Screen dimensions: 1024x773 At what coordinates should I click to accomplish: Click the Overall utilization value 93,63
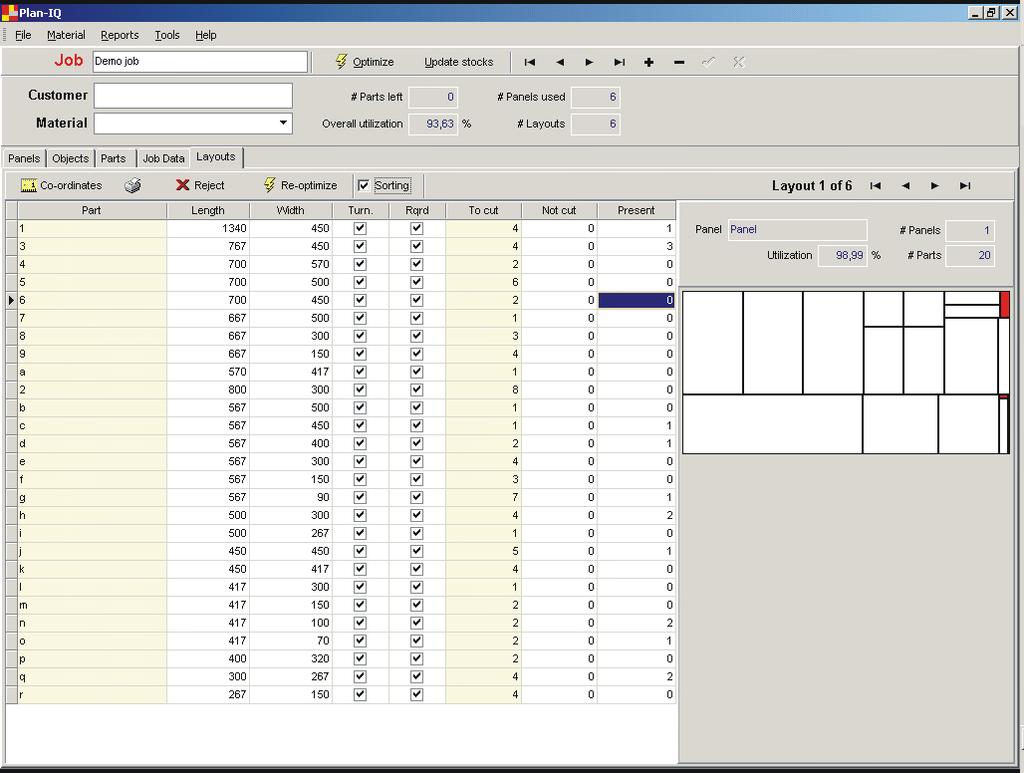point(432,123)
